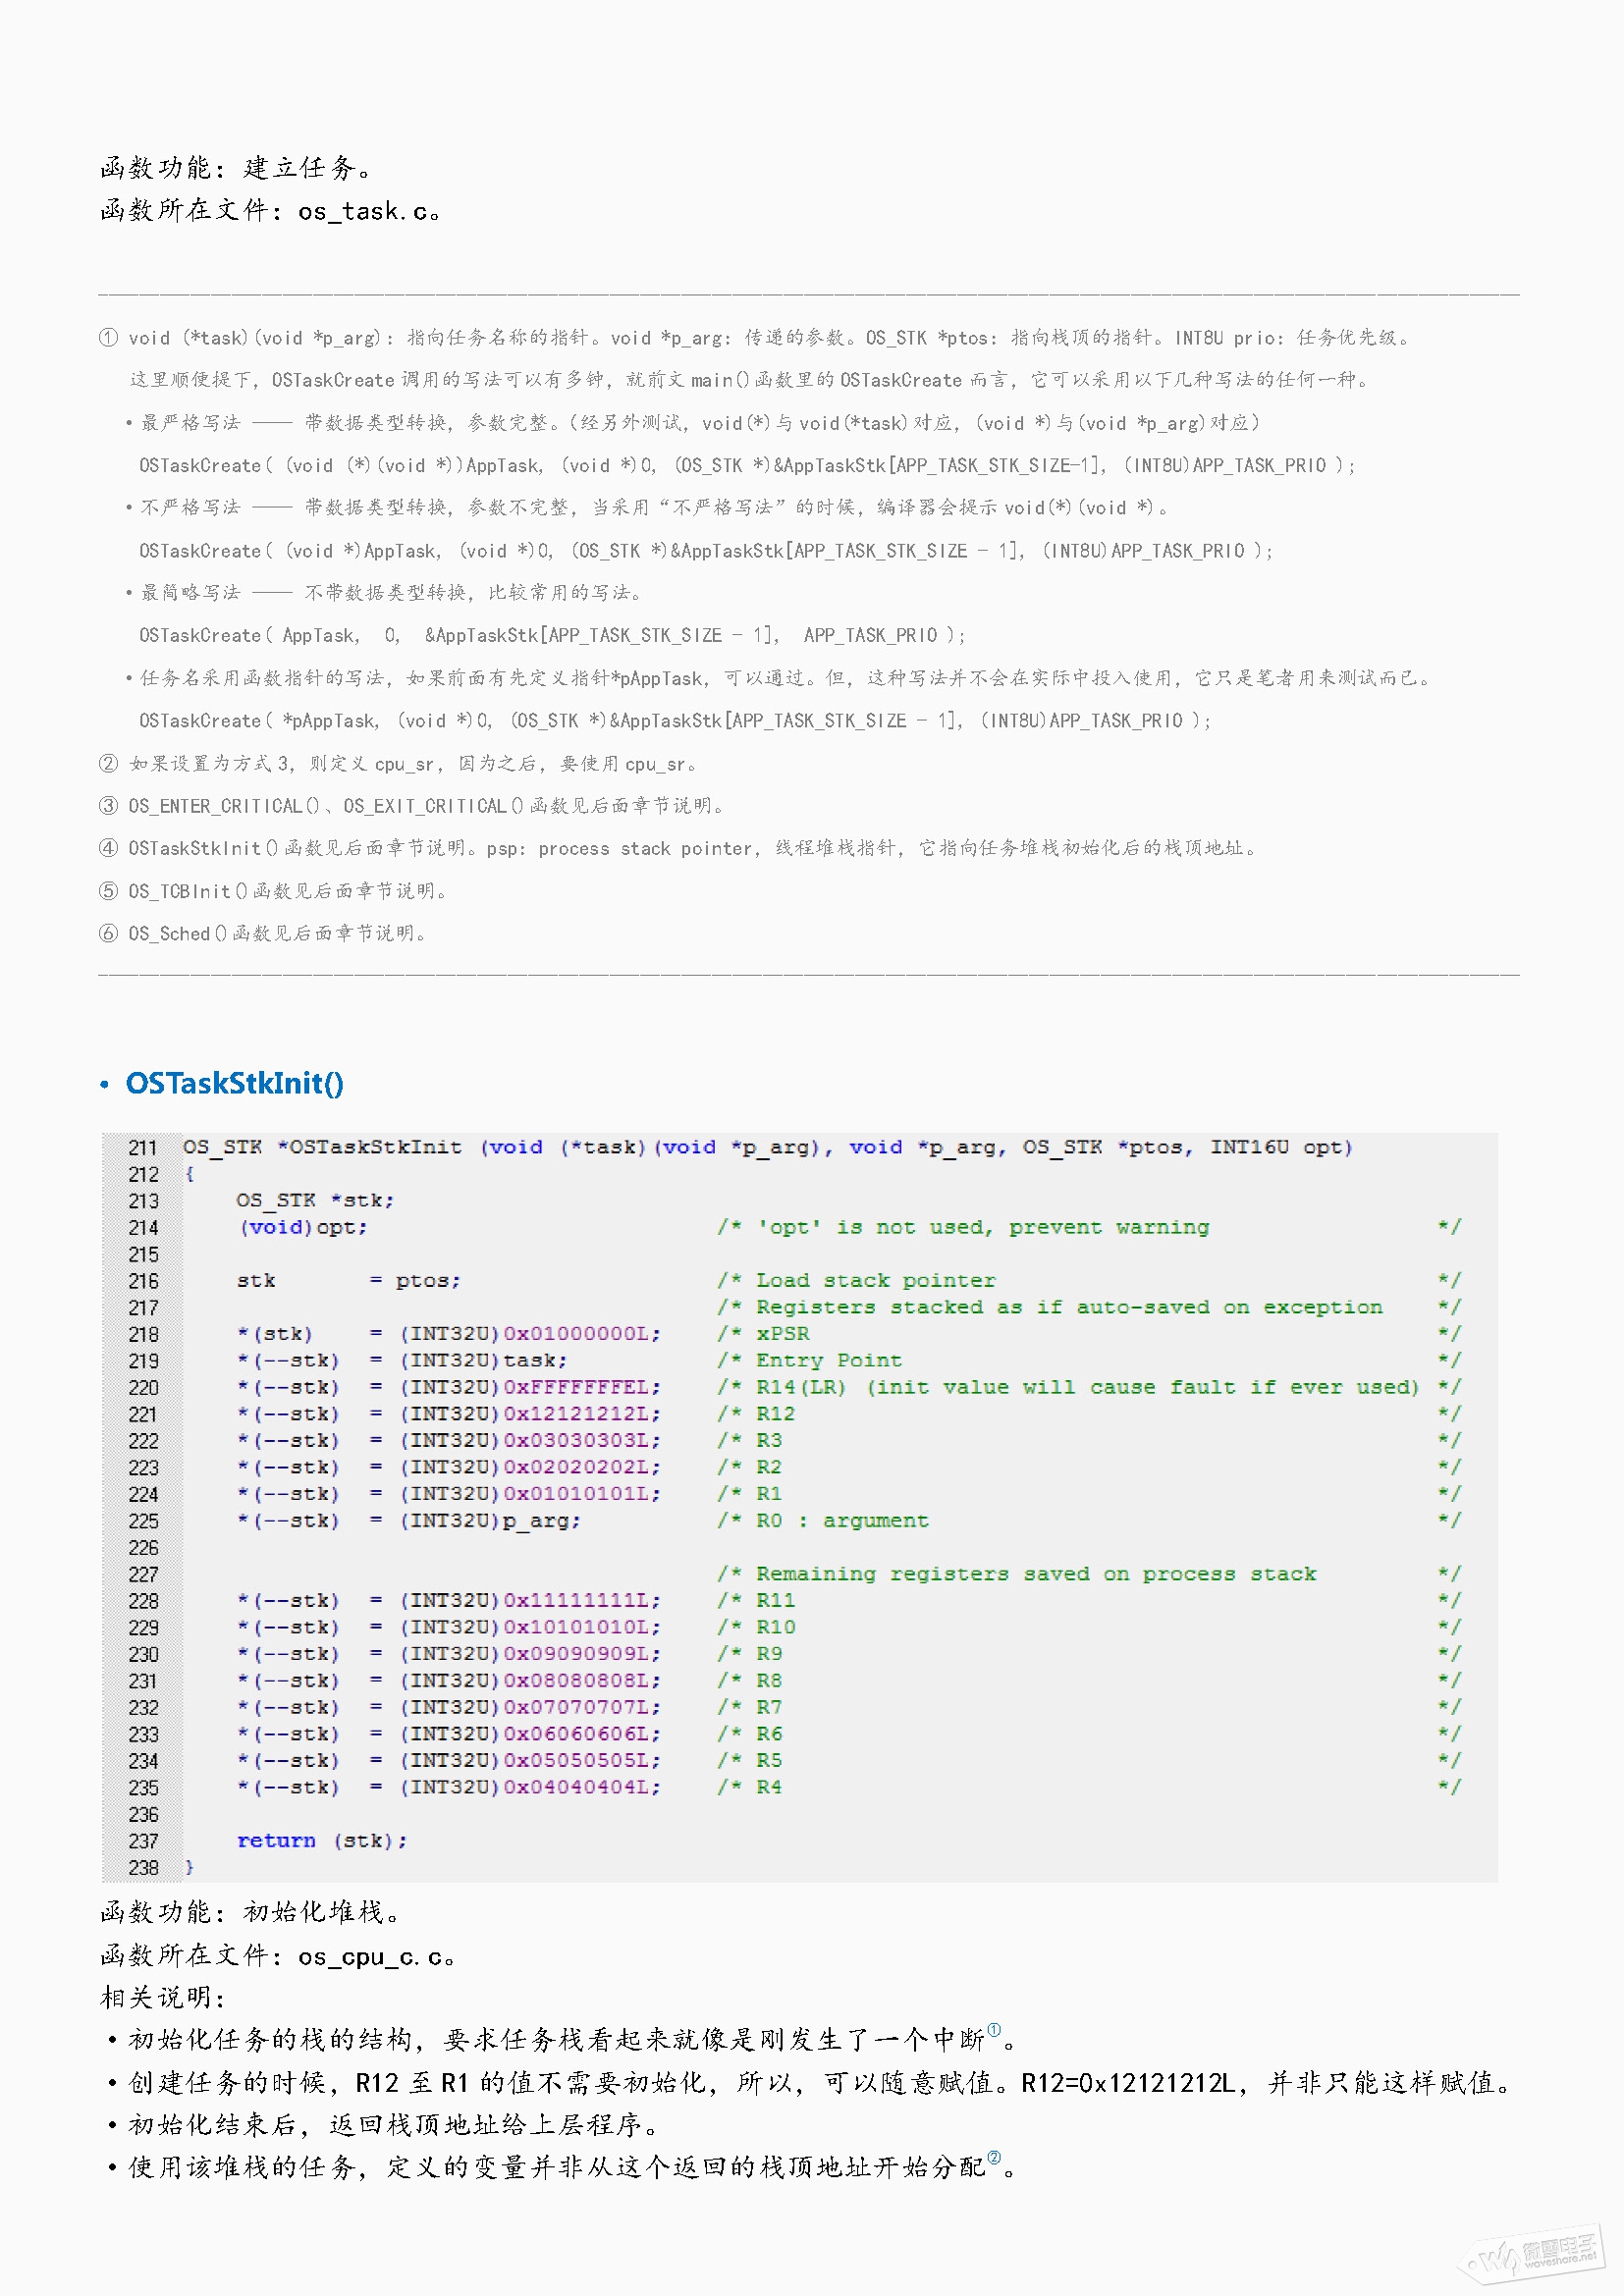Click line number 211 in code listing
This screenshot has height=2296, width=1624.
[x=143, y=1148]
